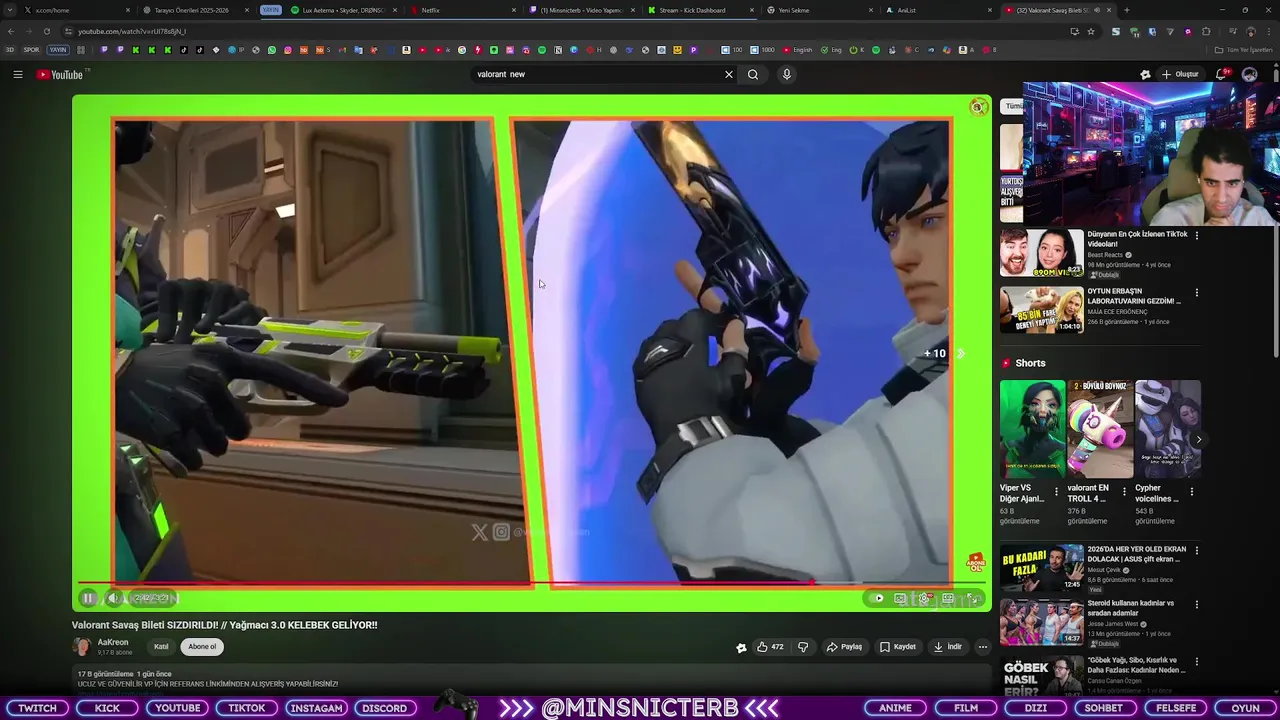Screen dimensions: 1280x720
Task: Seek on the red video progress bar
Action: point(530,583)
